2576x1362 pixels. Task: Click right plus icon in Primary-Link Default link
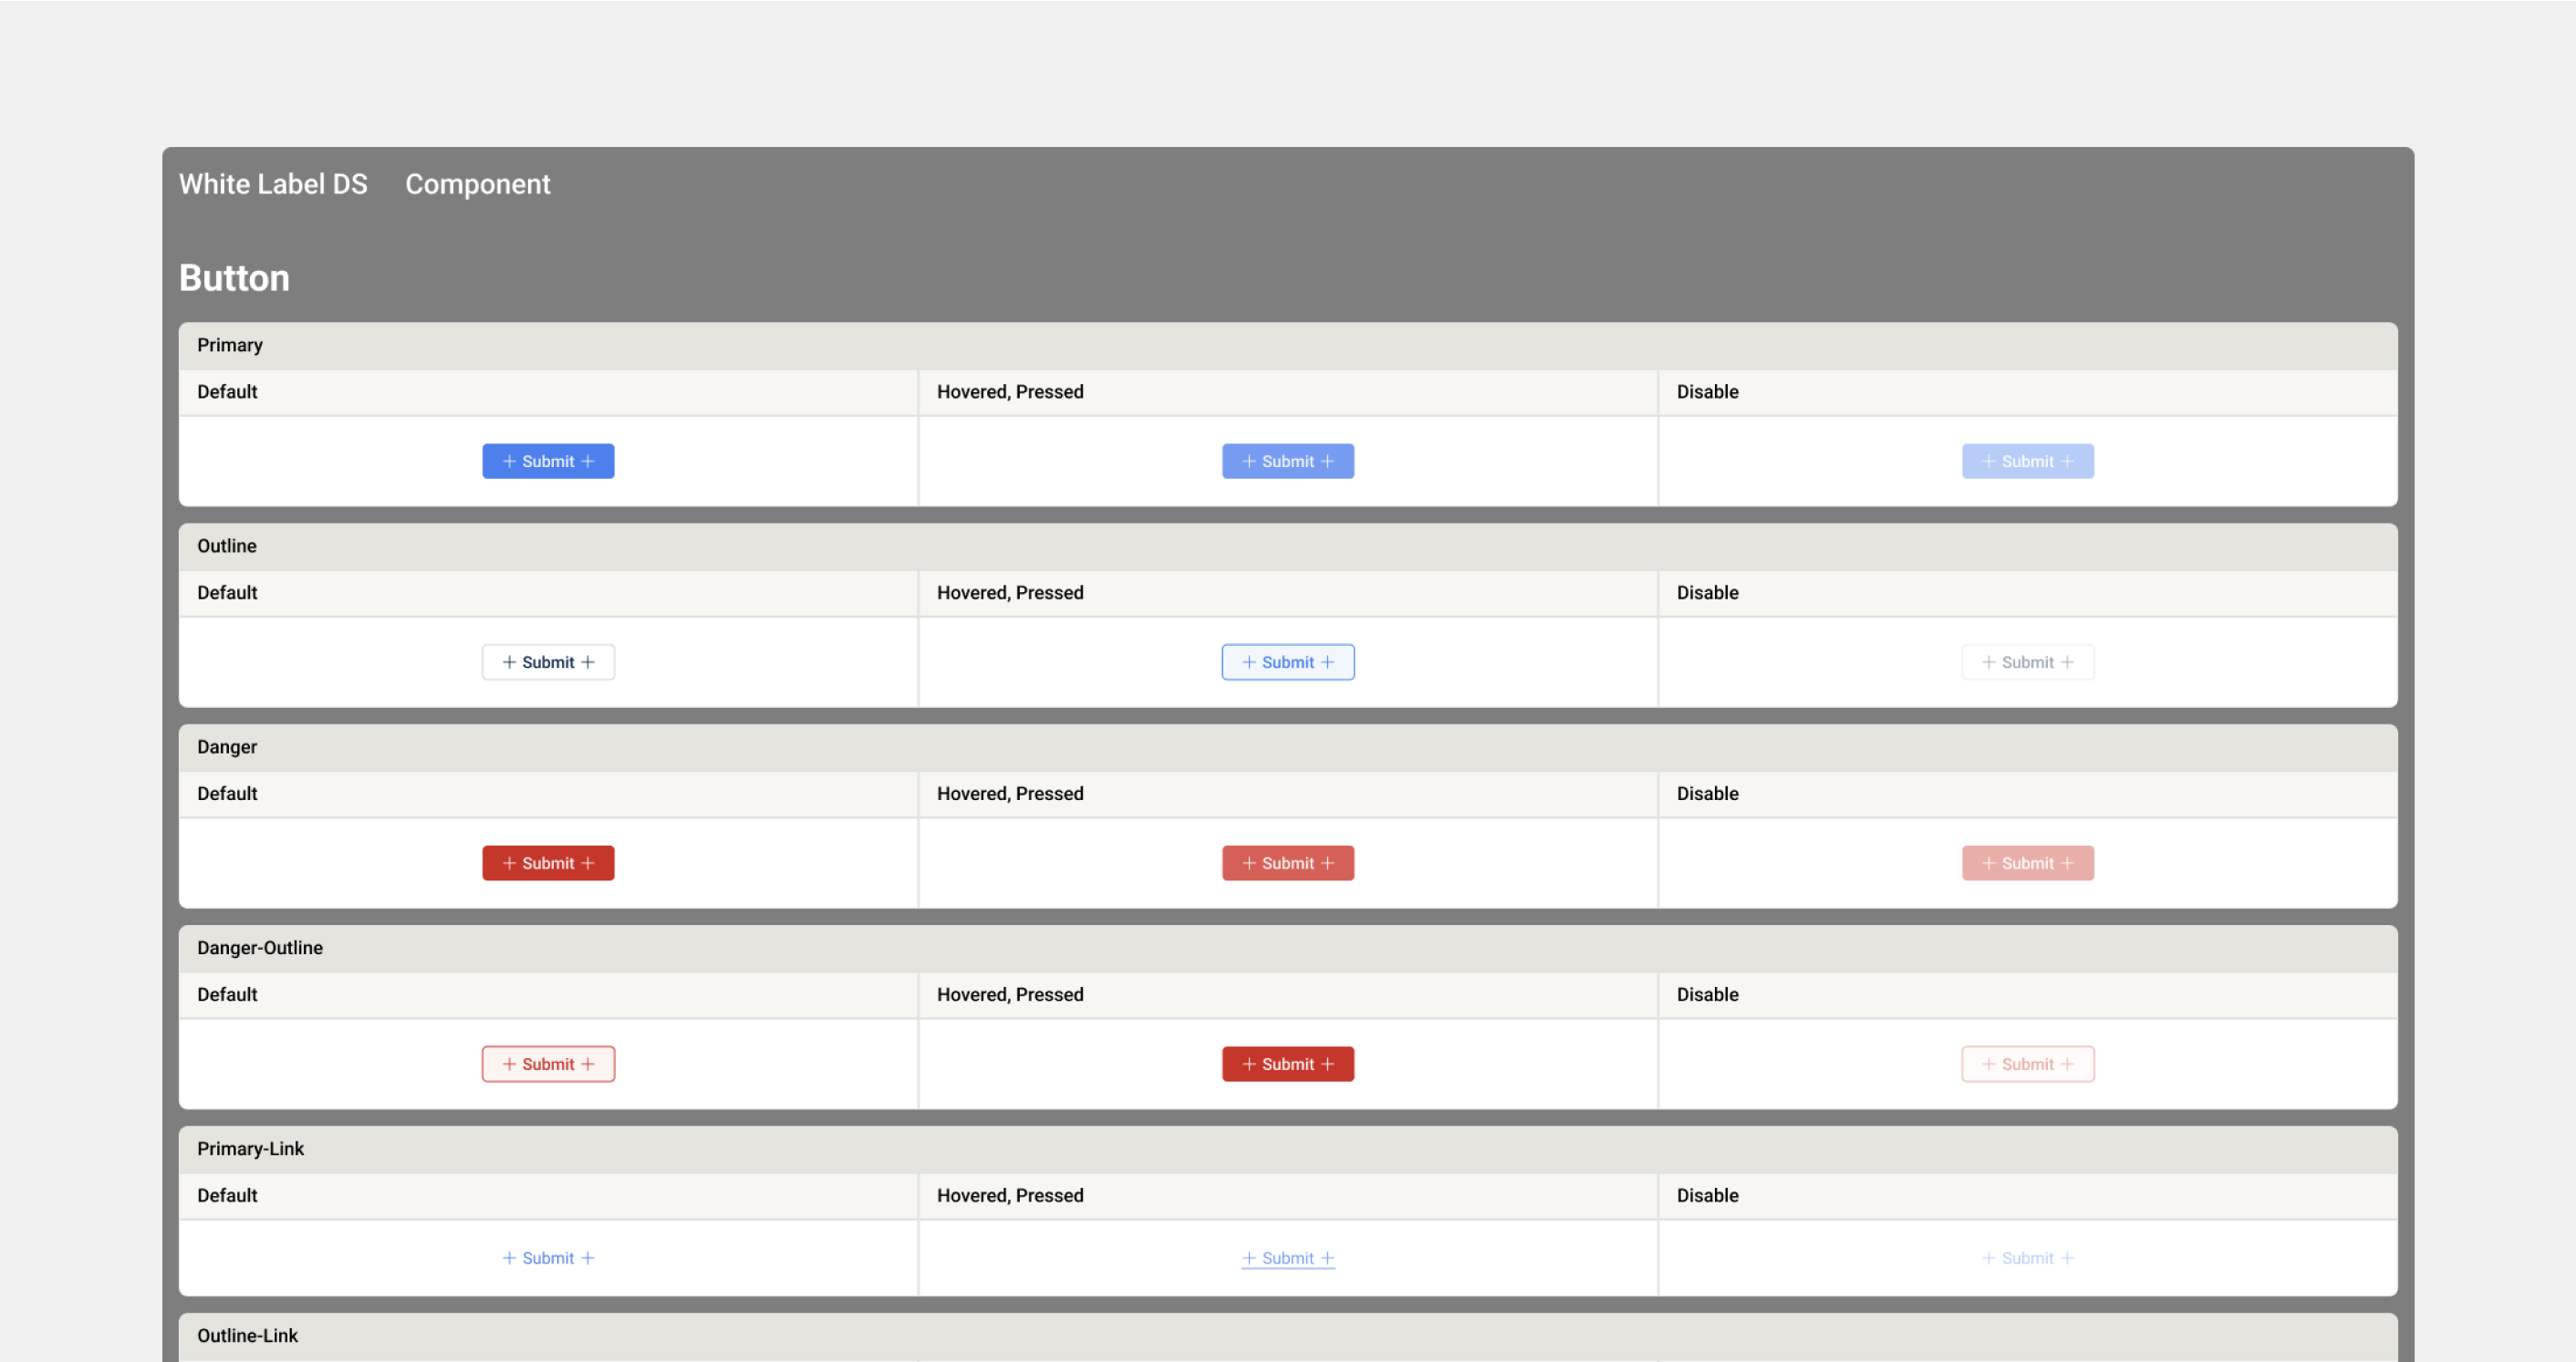pyautogui.click(x=588, y=1258)
